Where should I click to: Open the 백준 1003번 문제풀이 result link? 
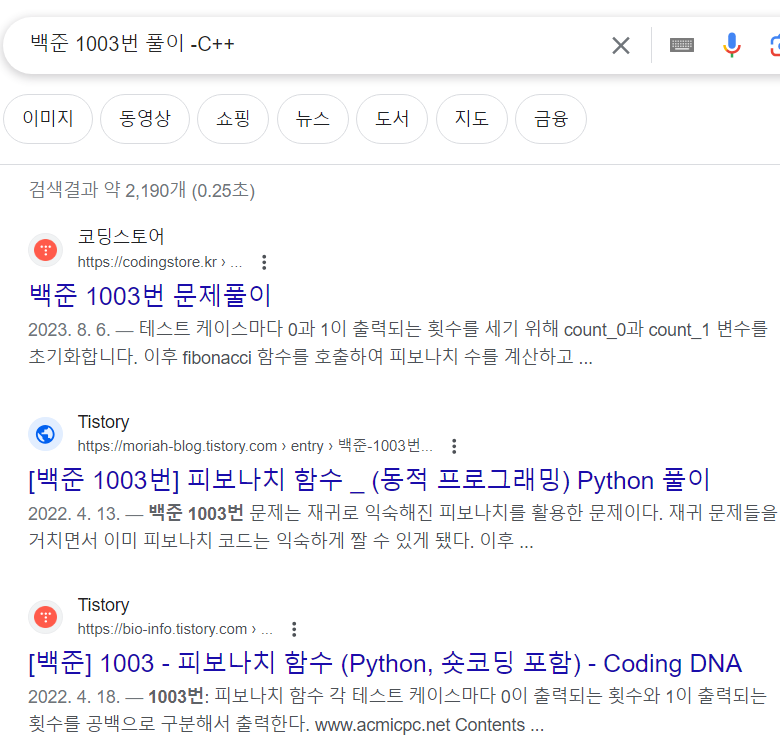tap(150, 295)
